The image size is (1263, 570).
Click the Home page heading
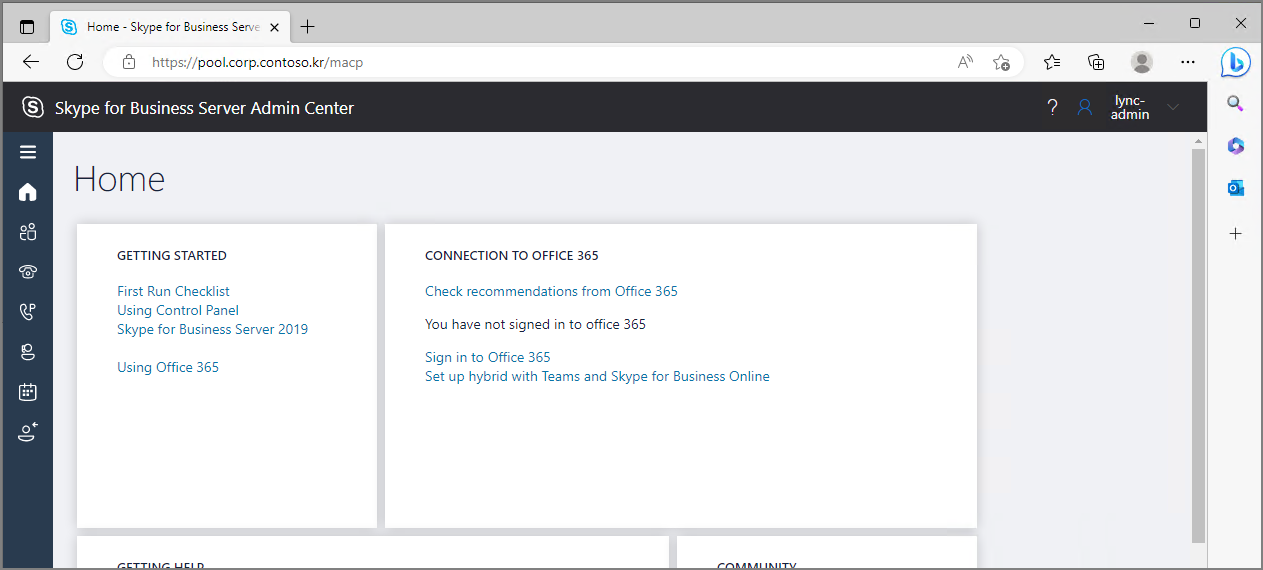coord(119,179)
